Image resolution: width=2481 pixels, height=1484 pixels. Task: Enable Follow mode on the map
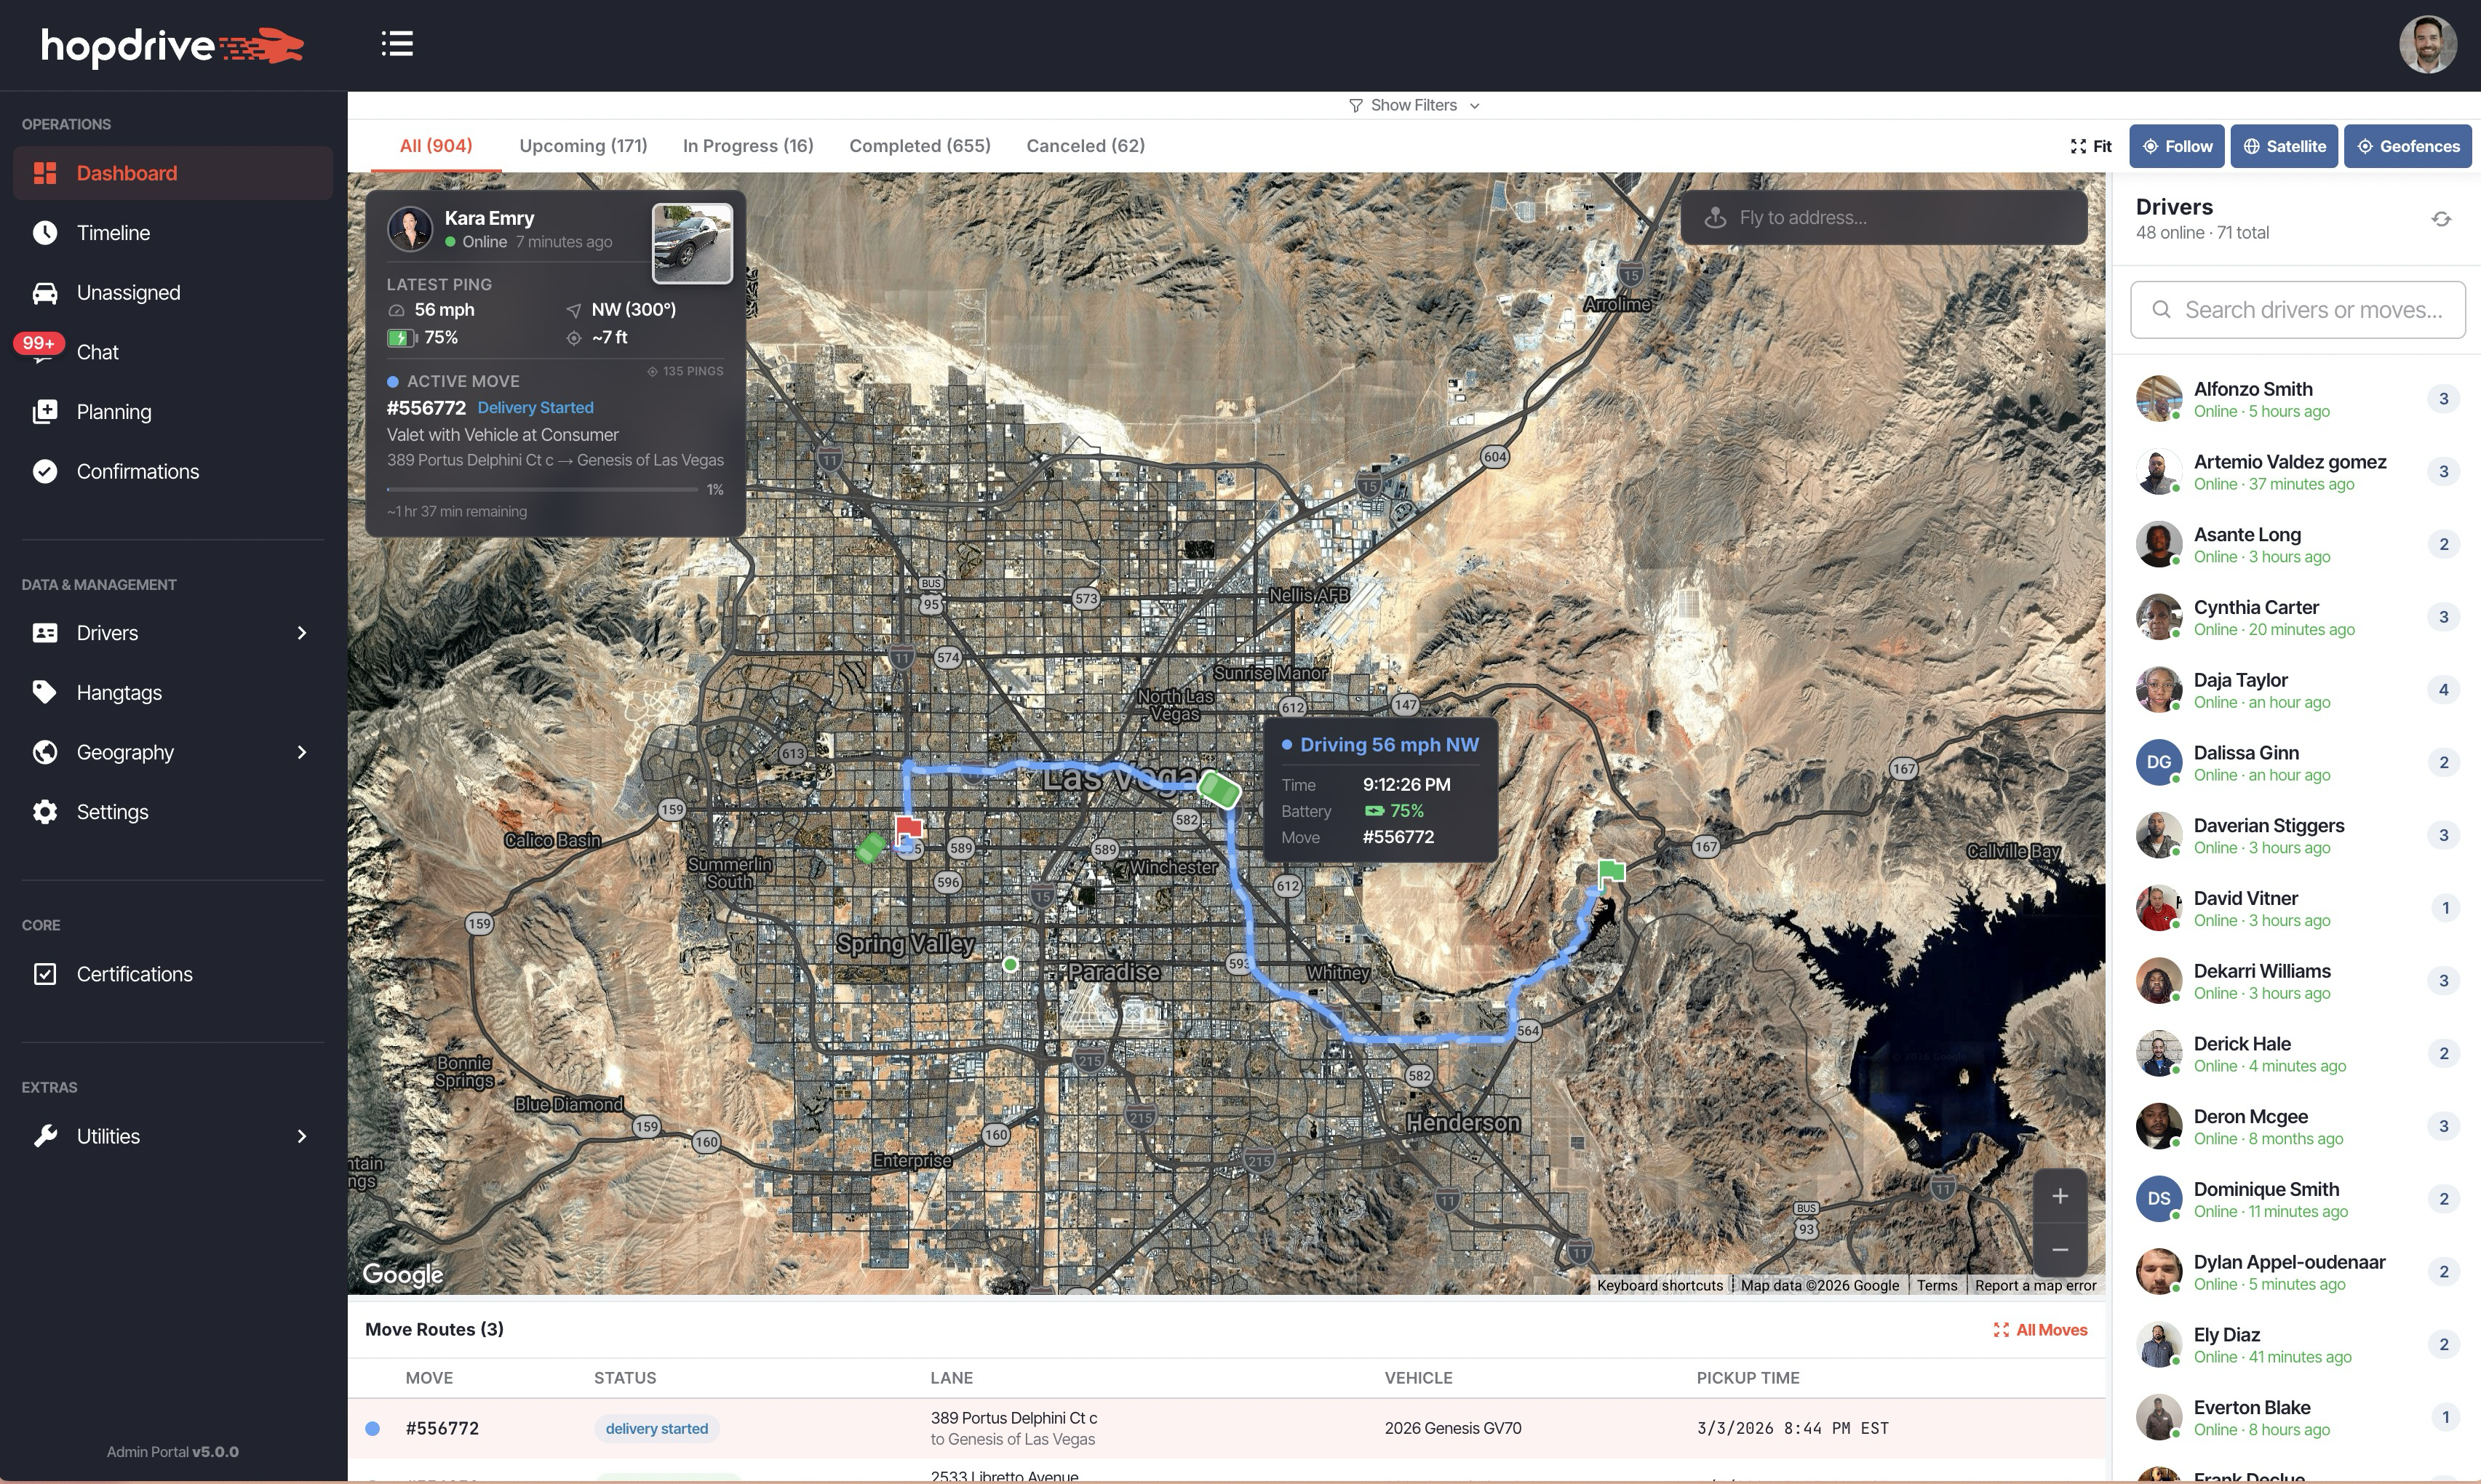point(2177,146)
